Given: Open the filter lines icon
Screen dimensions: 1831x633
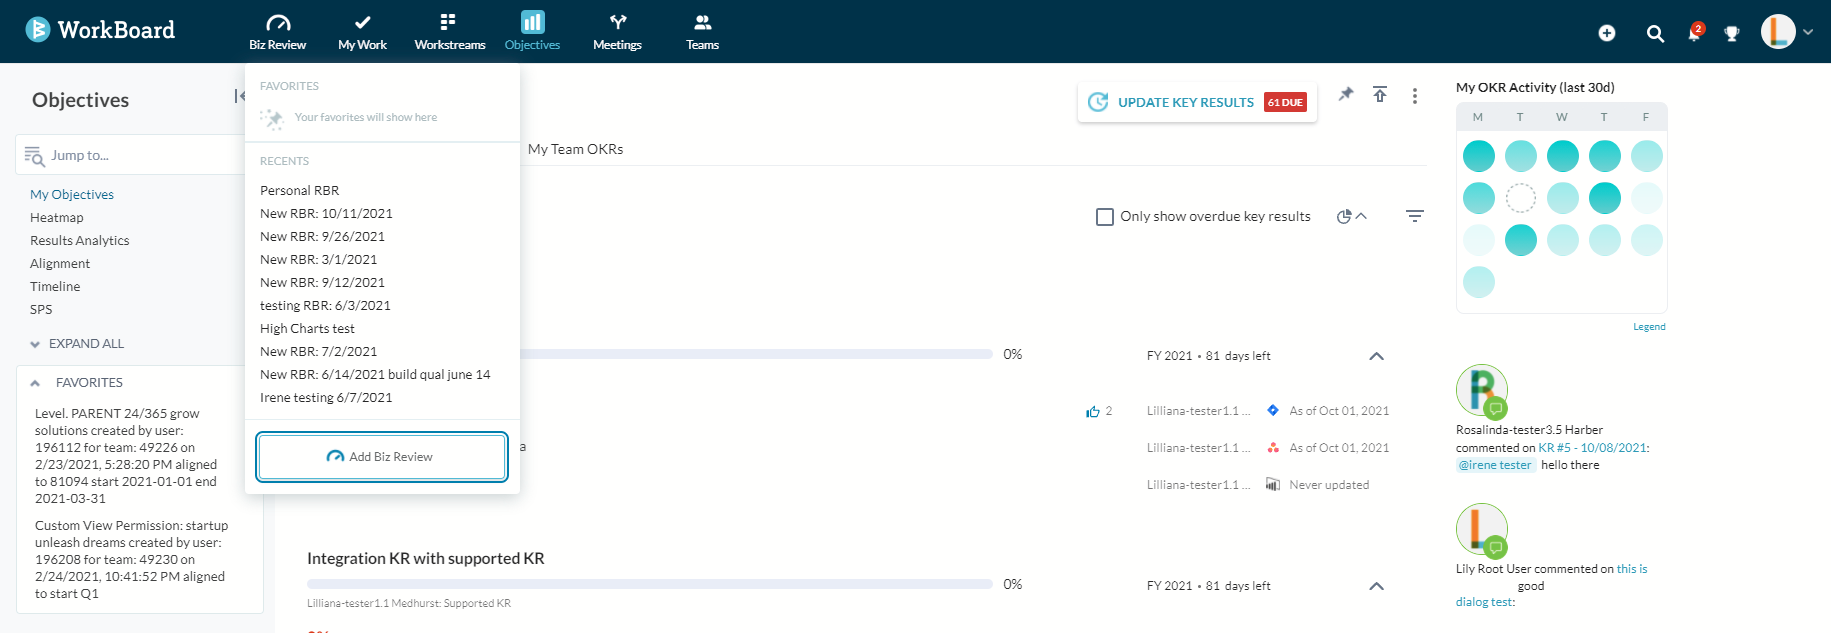Looking at the screenshot, I should 1414,216.
